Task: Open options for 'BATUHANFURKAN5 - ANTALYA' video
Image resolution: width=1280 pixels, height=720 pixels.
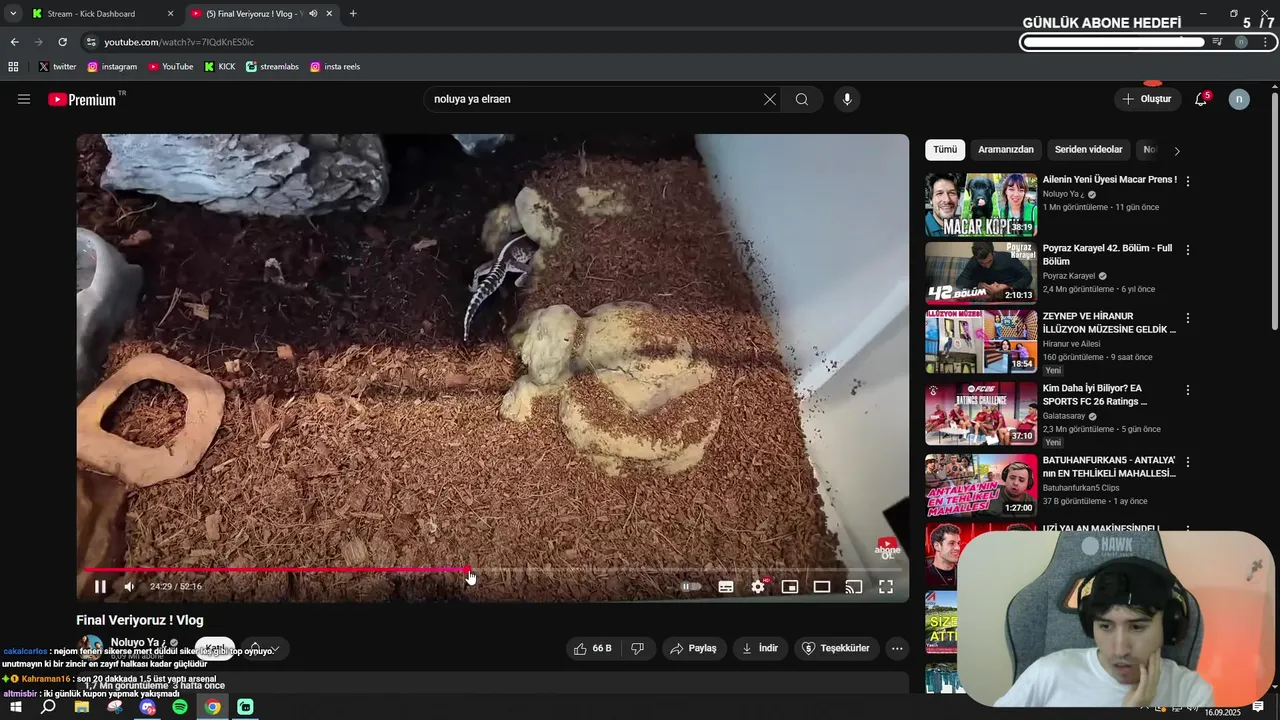Action: click(x=1188, y=462)
